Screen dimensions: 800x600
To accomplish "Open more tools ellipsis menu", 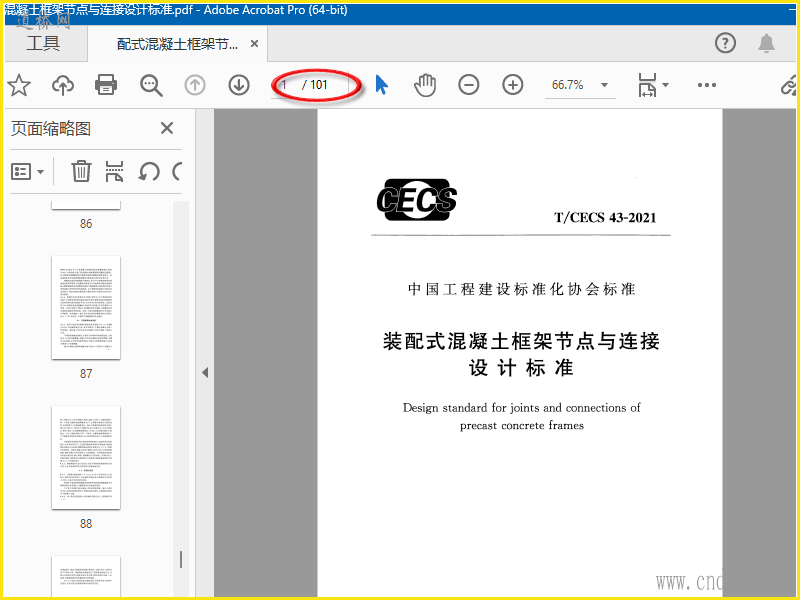I will 707,85.
